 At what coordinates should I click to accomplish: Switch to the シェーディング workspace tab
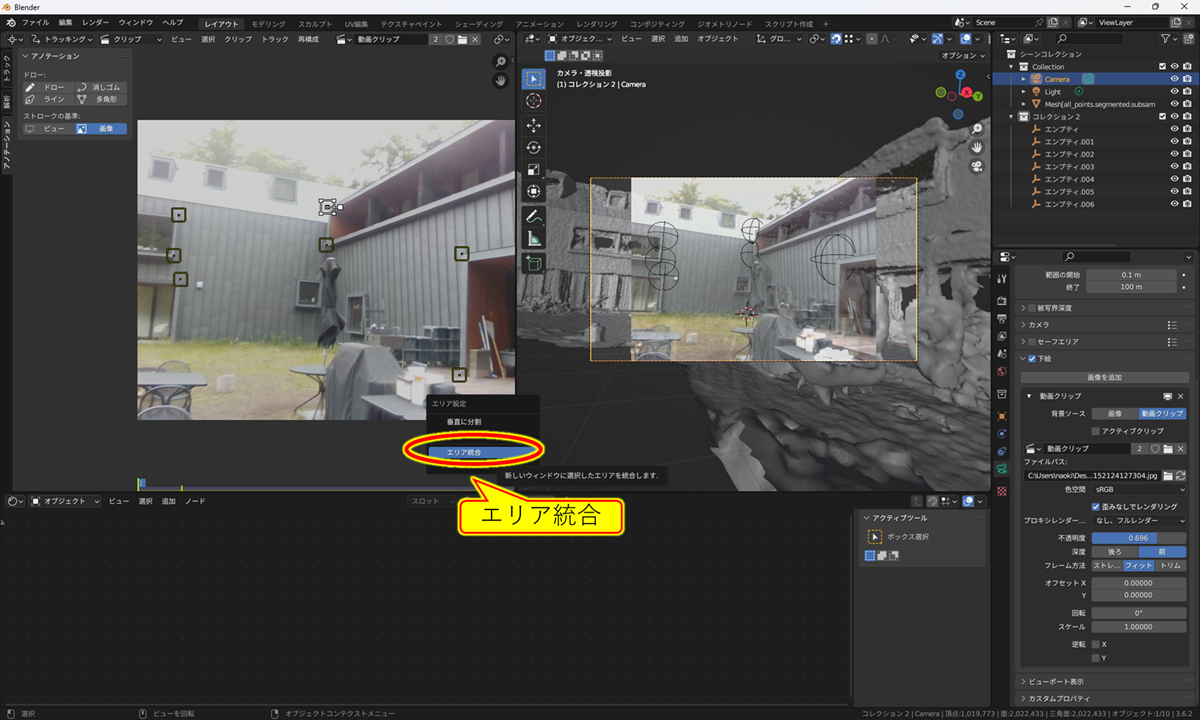480,23
